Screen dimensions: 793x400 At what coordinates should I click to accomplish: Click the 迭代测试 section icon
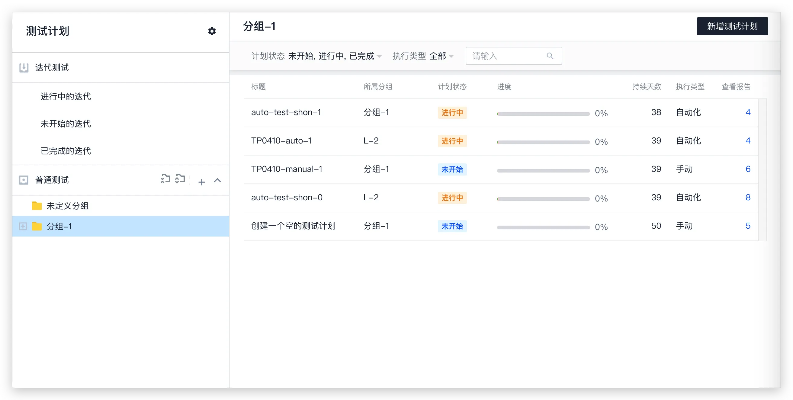coord(24,68)
